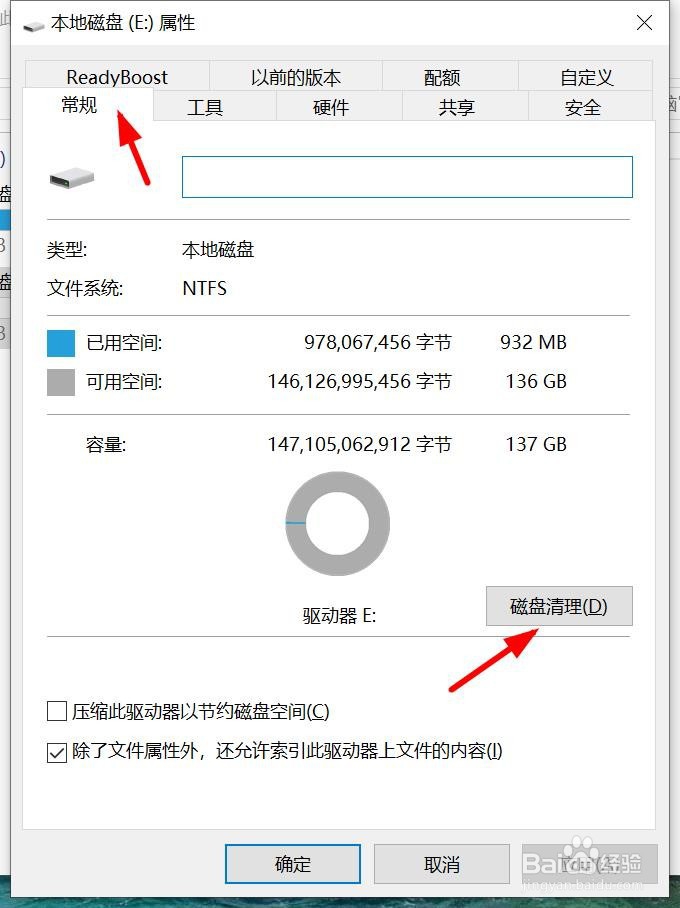Click the large disk drive icon

tap(72, 178)
